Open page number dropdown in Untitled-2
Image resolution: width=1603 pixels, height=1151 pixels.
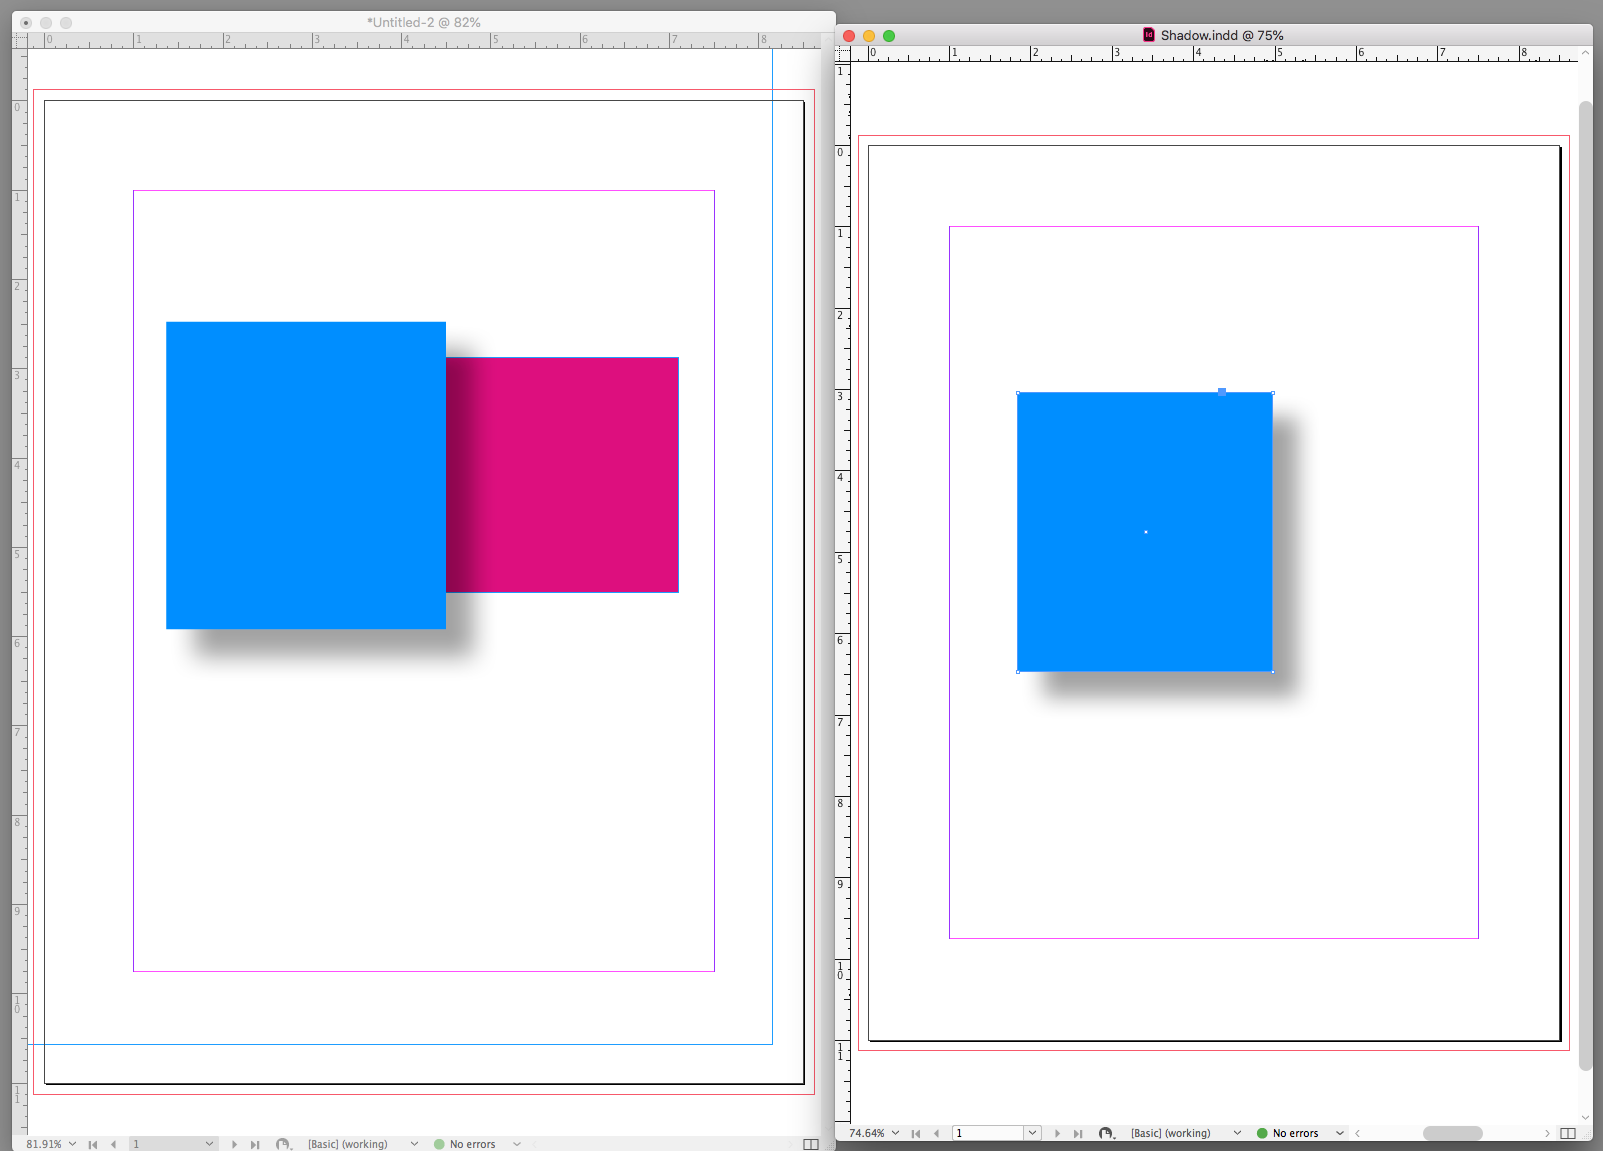point(210,1144)
